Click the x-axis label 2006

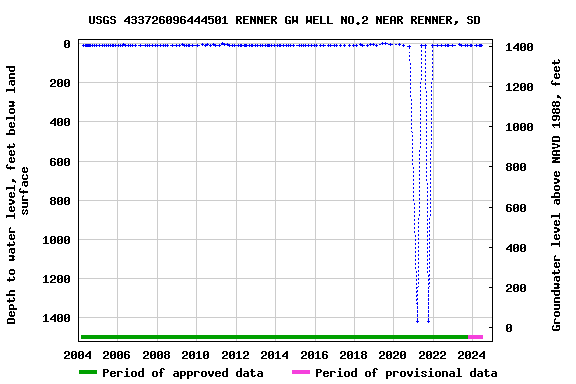tap(116, 355)
